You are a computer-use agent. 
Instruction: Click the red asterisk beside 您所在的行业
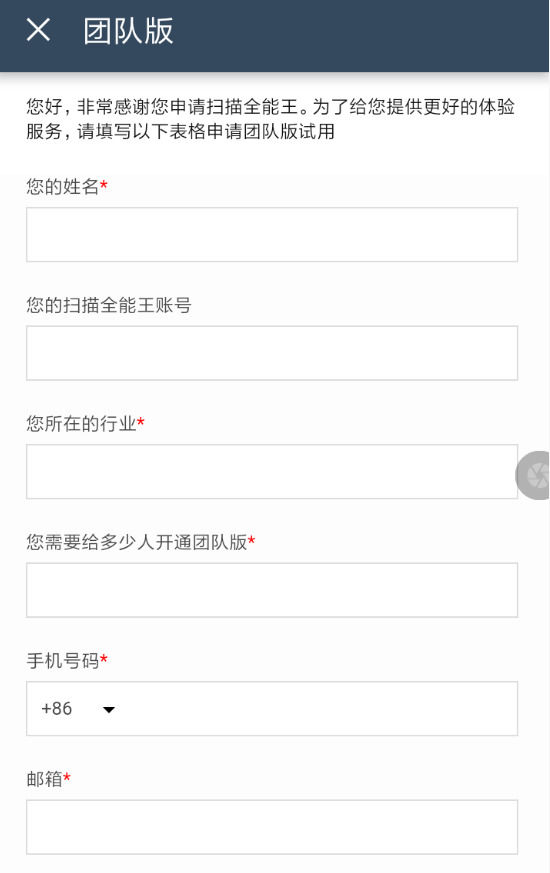tap(141, 421)
